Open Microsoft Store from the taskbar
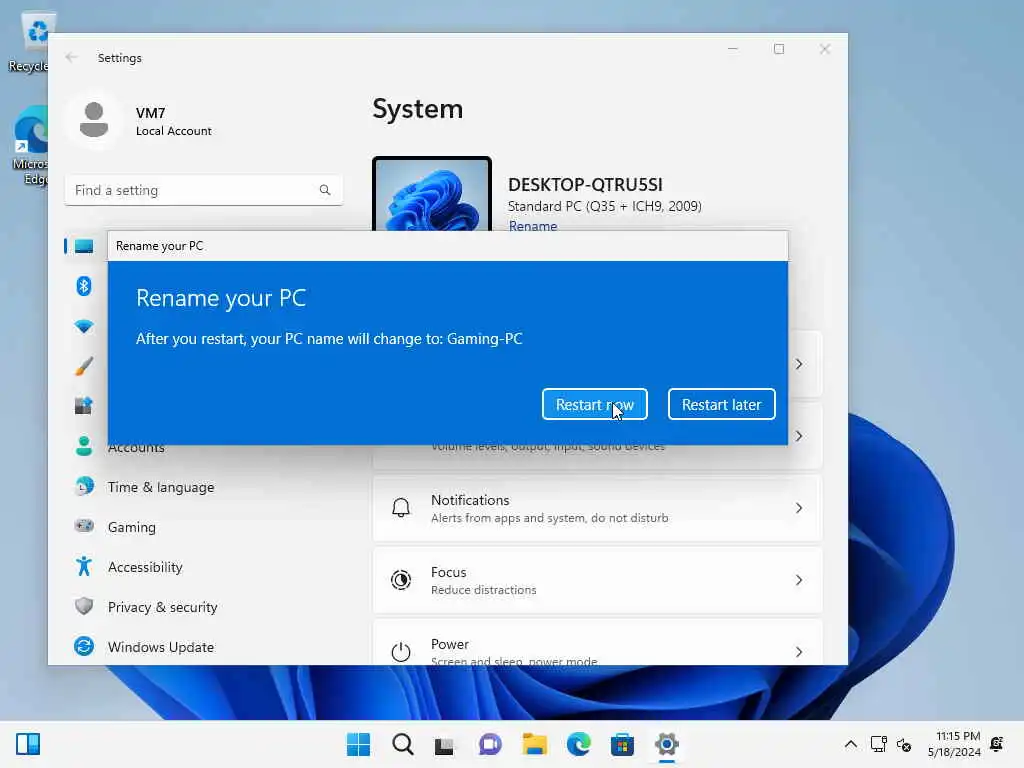 [622, 744]
